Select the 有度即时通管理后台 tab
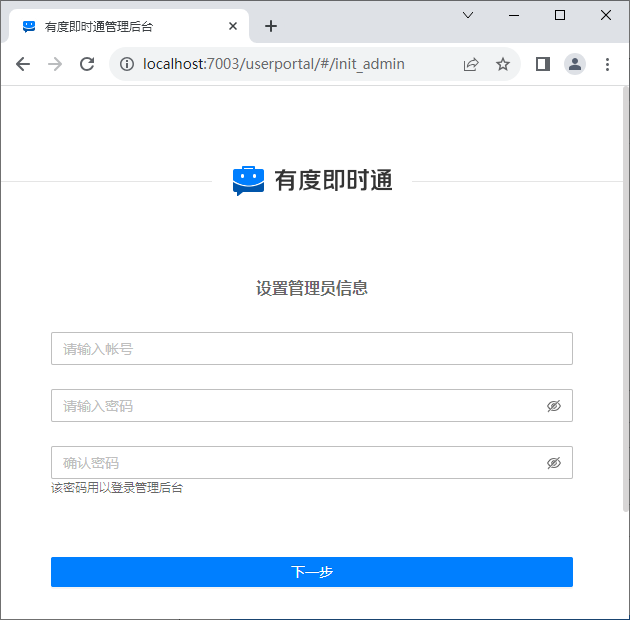 (120, 27)
